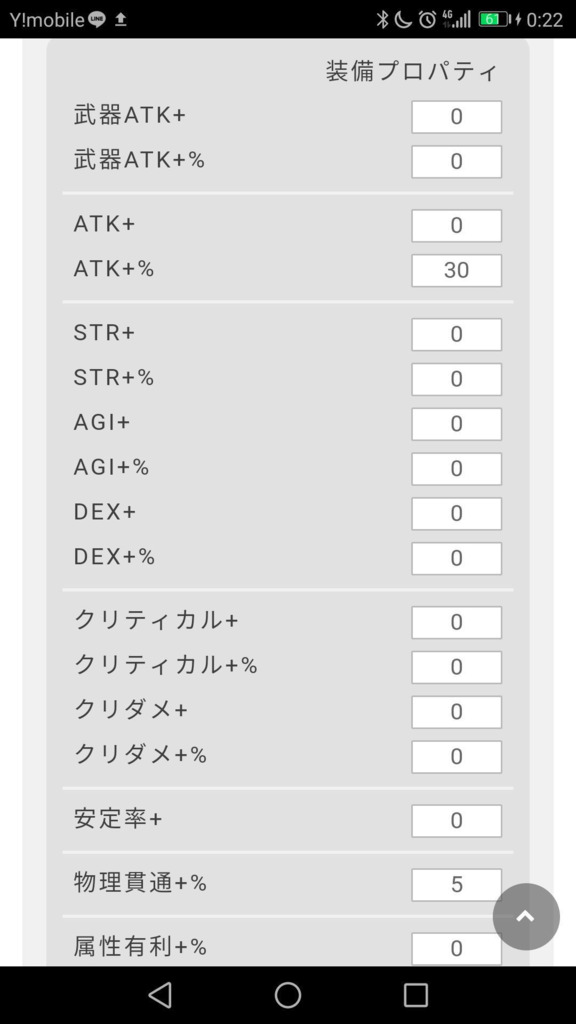Edit the ATK+% field showing 30
Image resolution: width=576 pixels, height=1024 pixels.
(456, 270)
